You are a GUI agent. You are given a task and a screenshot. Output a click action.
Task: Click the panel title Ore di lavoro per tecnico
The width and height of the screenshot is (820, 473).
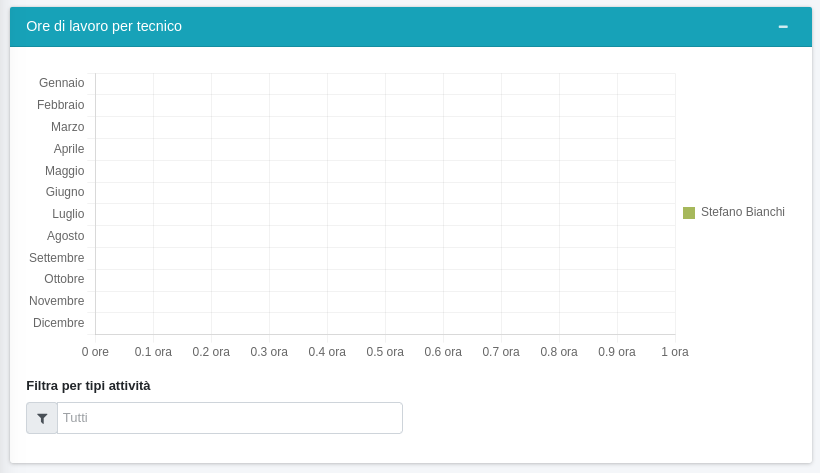104,26
